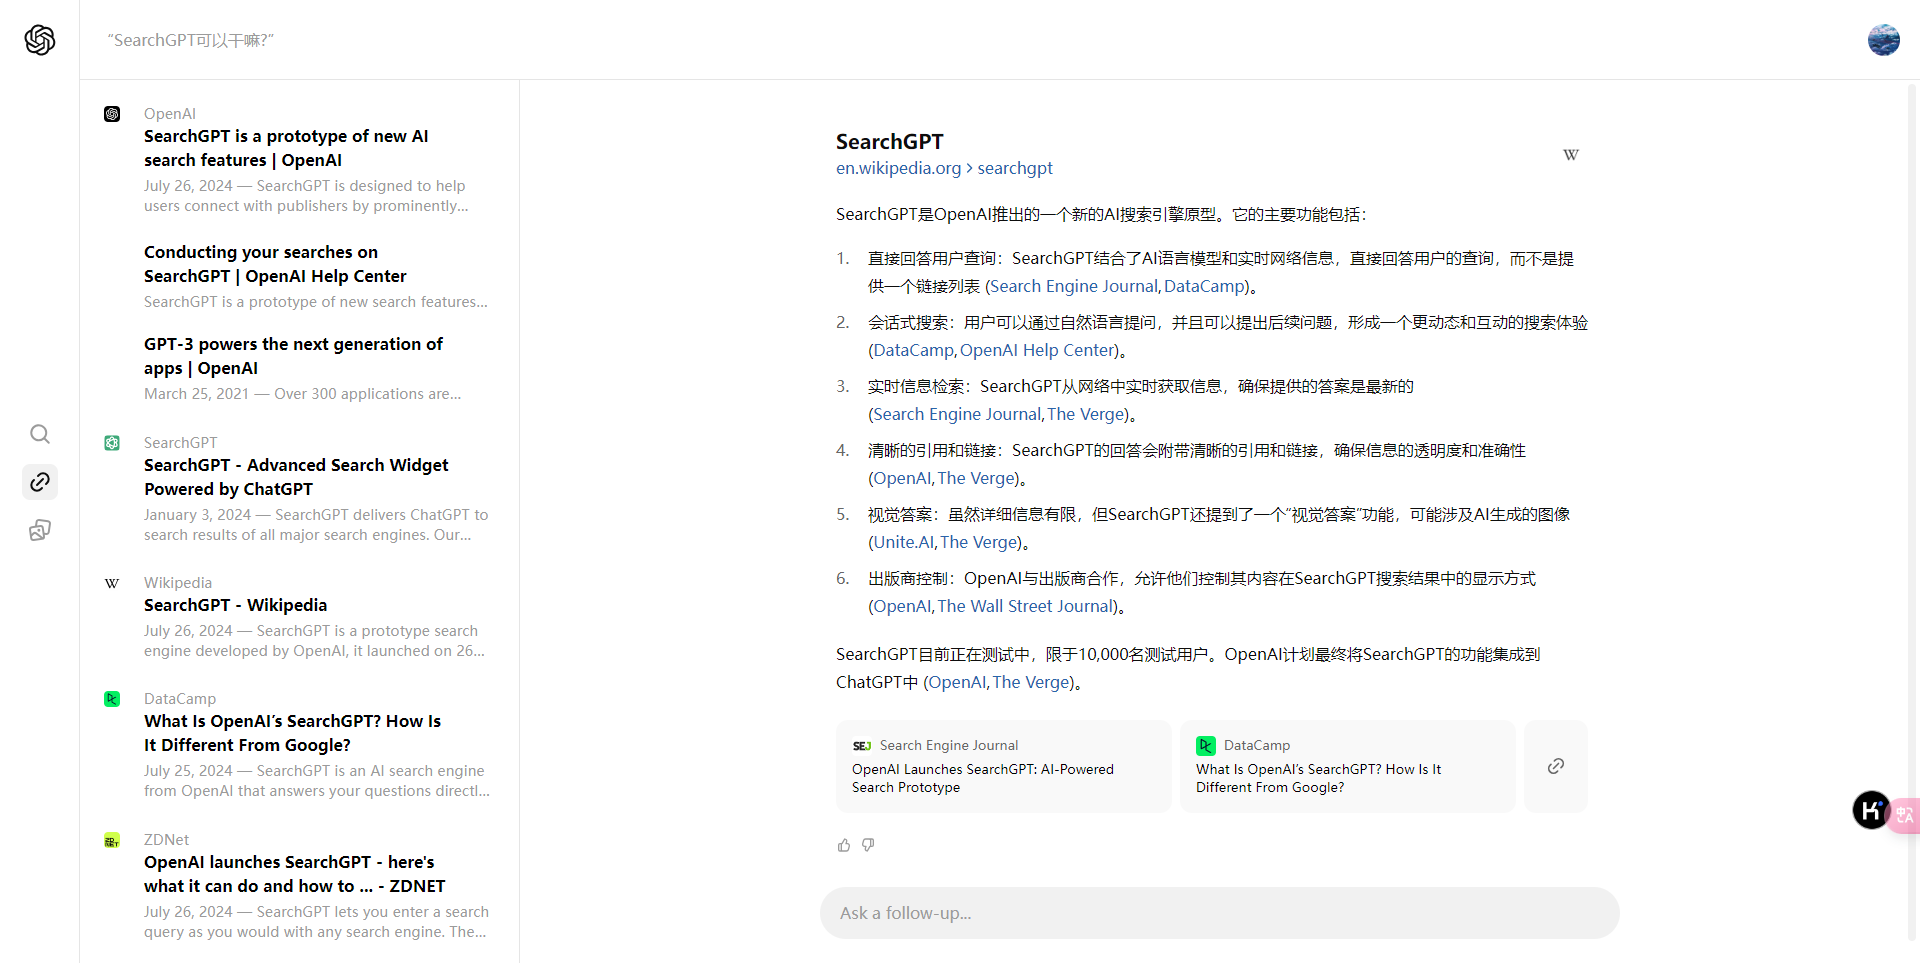Click the Wikipedia favicon in results list
This screenshot has width=1920, height=963.
[112, 583]
